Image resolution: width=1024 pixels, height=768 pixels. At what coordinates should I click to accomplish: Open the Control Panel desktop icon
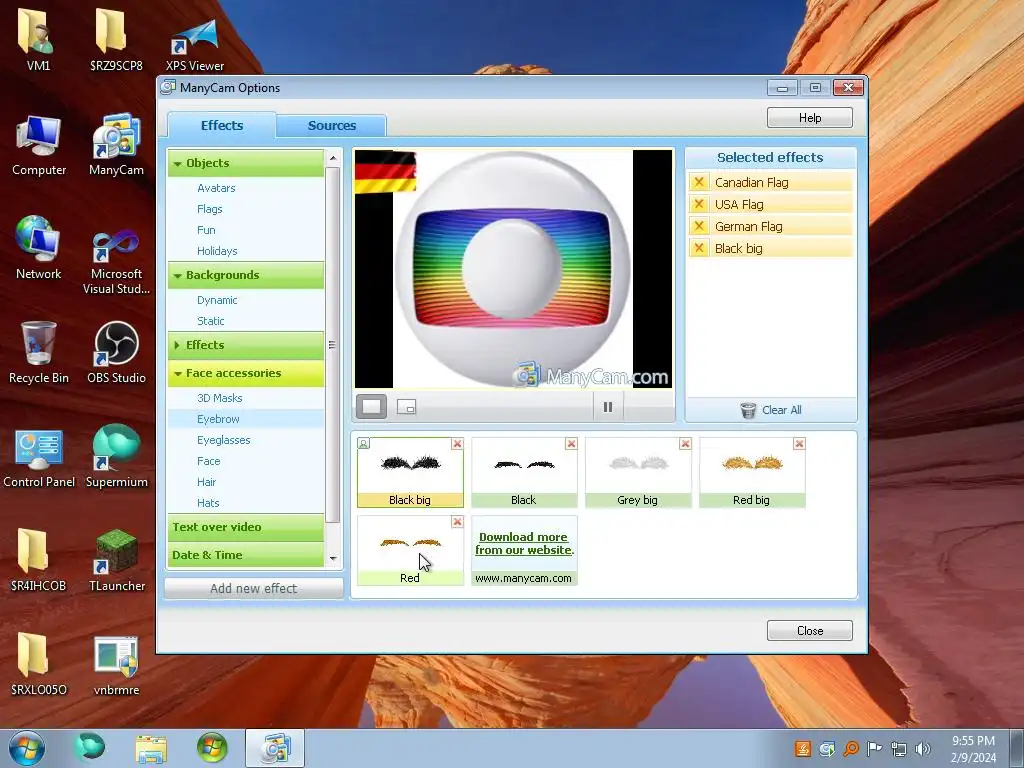tap(39, 456)
